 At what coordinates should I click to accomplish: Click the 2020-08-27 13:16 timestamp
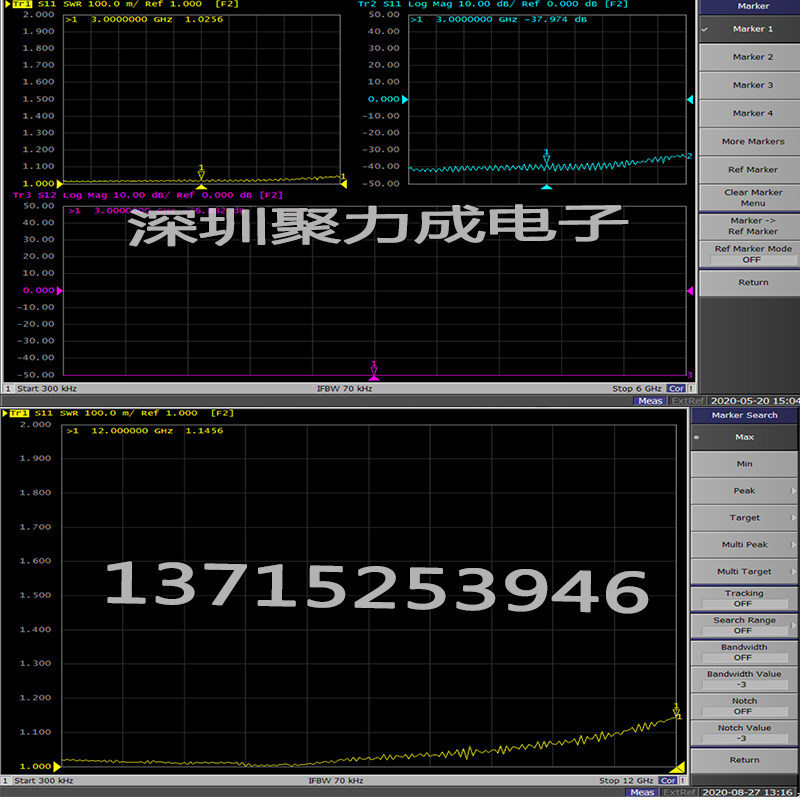tap(747, 792)
